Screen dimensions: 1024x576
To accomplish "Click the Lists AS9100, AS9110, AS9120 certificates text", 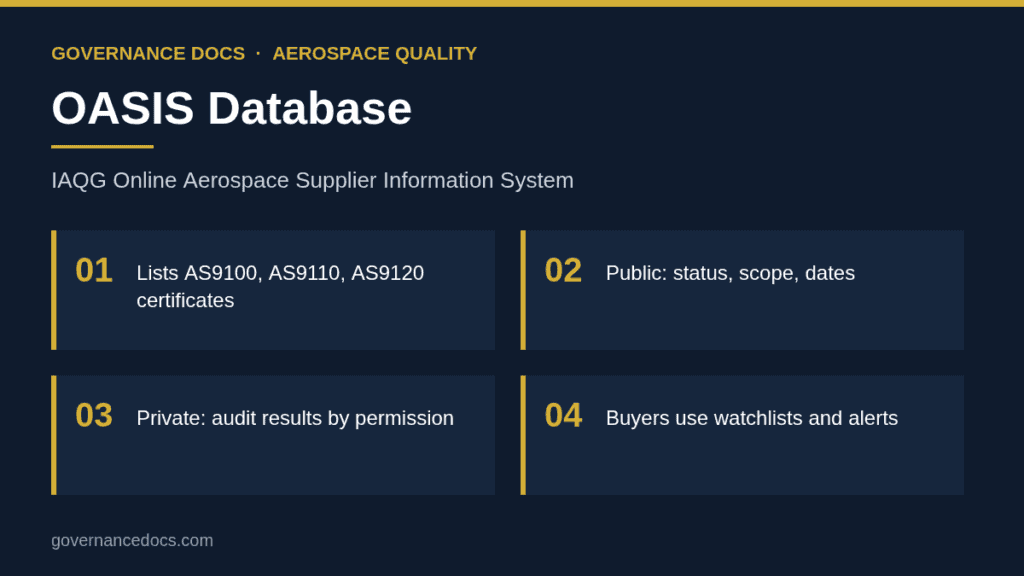I will [280, 286].
